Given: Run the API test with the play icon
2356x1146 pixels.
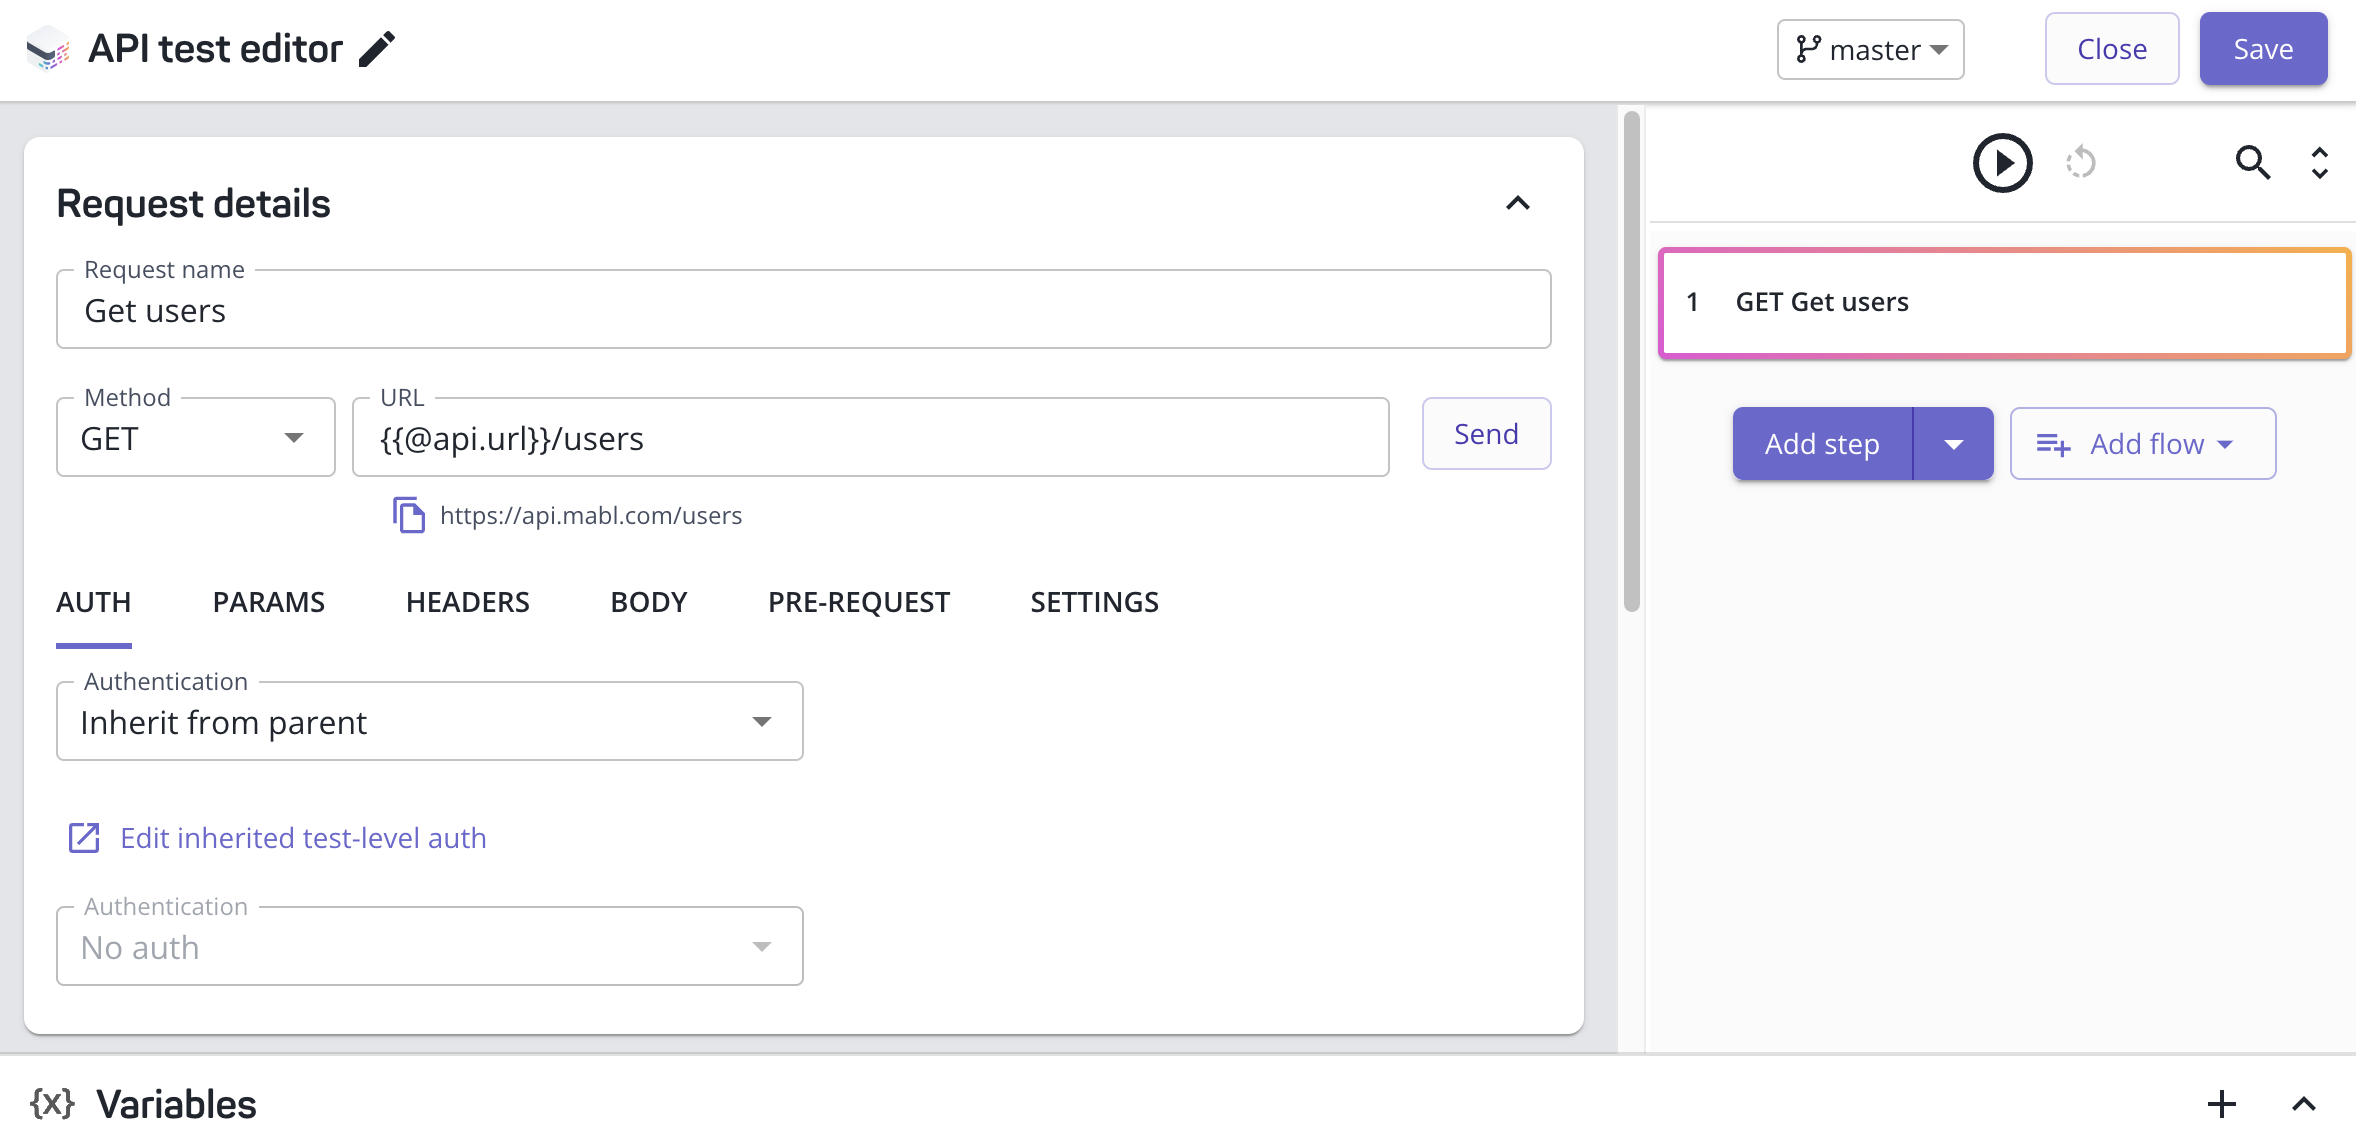Looking at the screenshot, I should pos(2001,162).
